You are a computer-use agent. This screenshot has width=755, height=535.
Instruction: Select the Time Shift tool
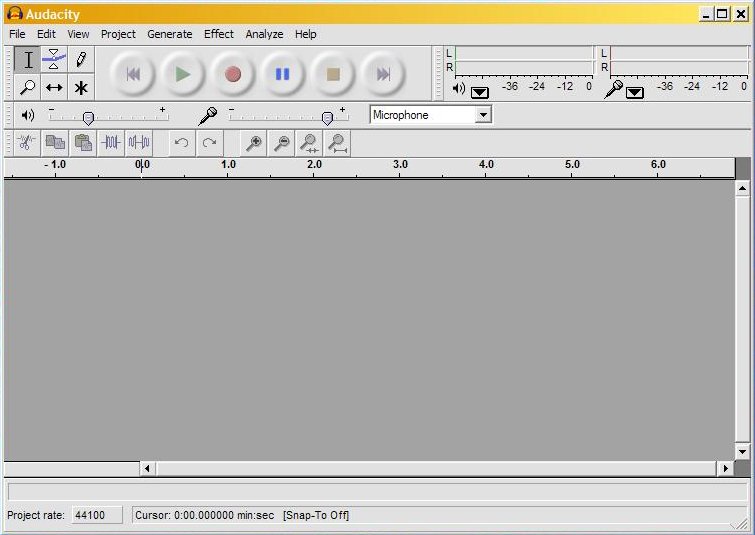(x=54, y=88)
